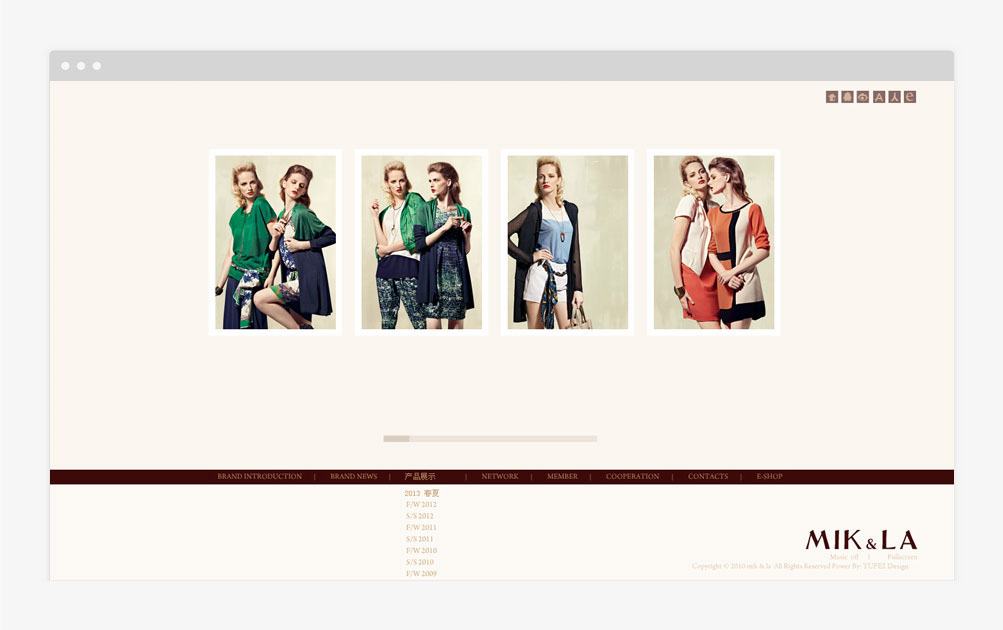Open the Contacts page link
This screenshot has height=630, width=1003.
(707, 477)
